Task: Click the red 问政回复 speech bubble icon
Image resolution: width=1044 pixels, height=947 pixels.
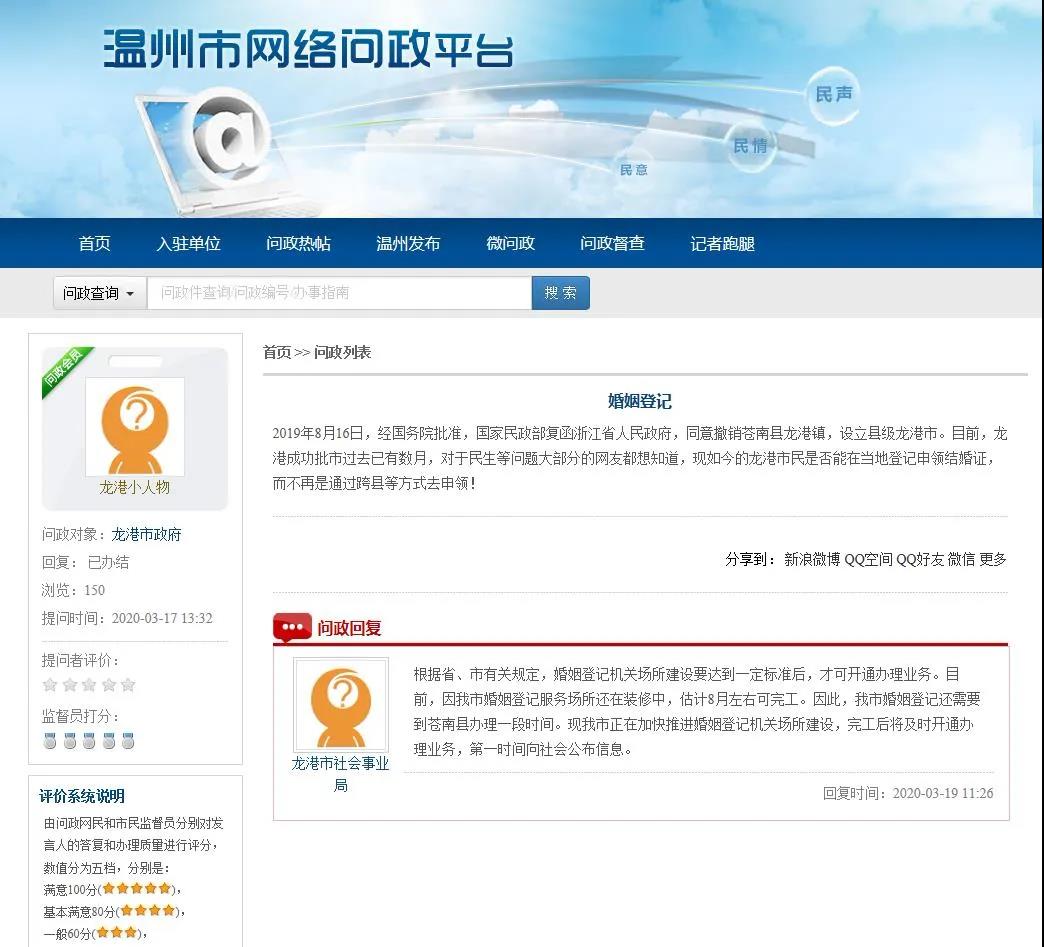Action: tap(292, 628)
